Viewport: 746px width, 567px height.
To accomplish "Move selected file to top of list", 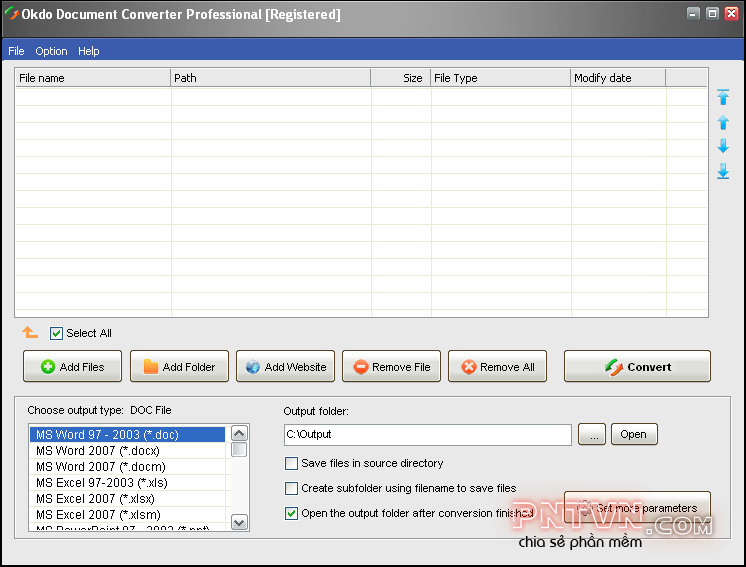I will [723, 97].
